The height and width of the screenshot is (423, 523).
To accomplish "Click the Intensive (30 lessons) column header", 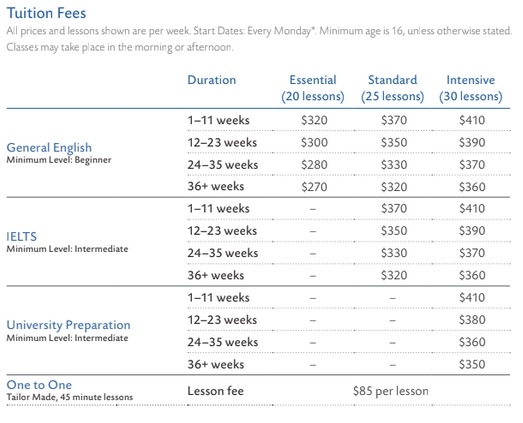I will (x=471, y=88).
